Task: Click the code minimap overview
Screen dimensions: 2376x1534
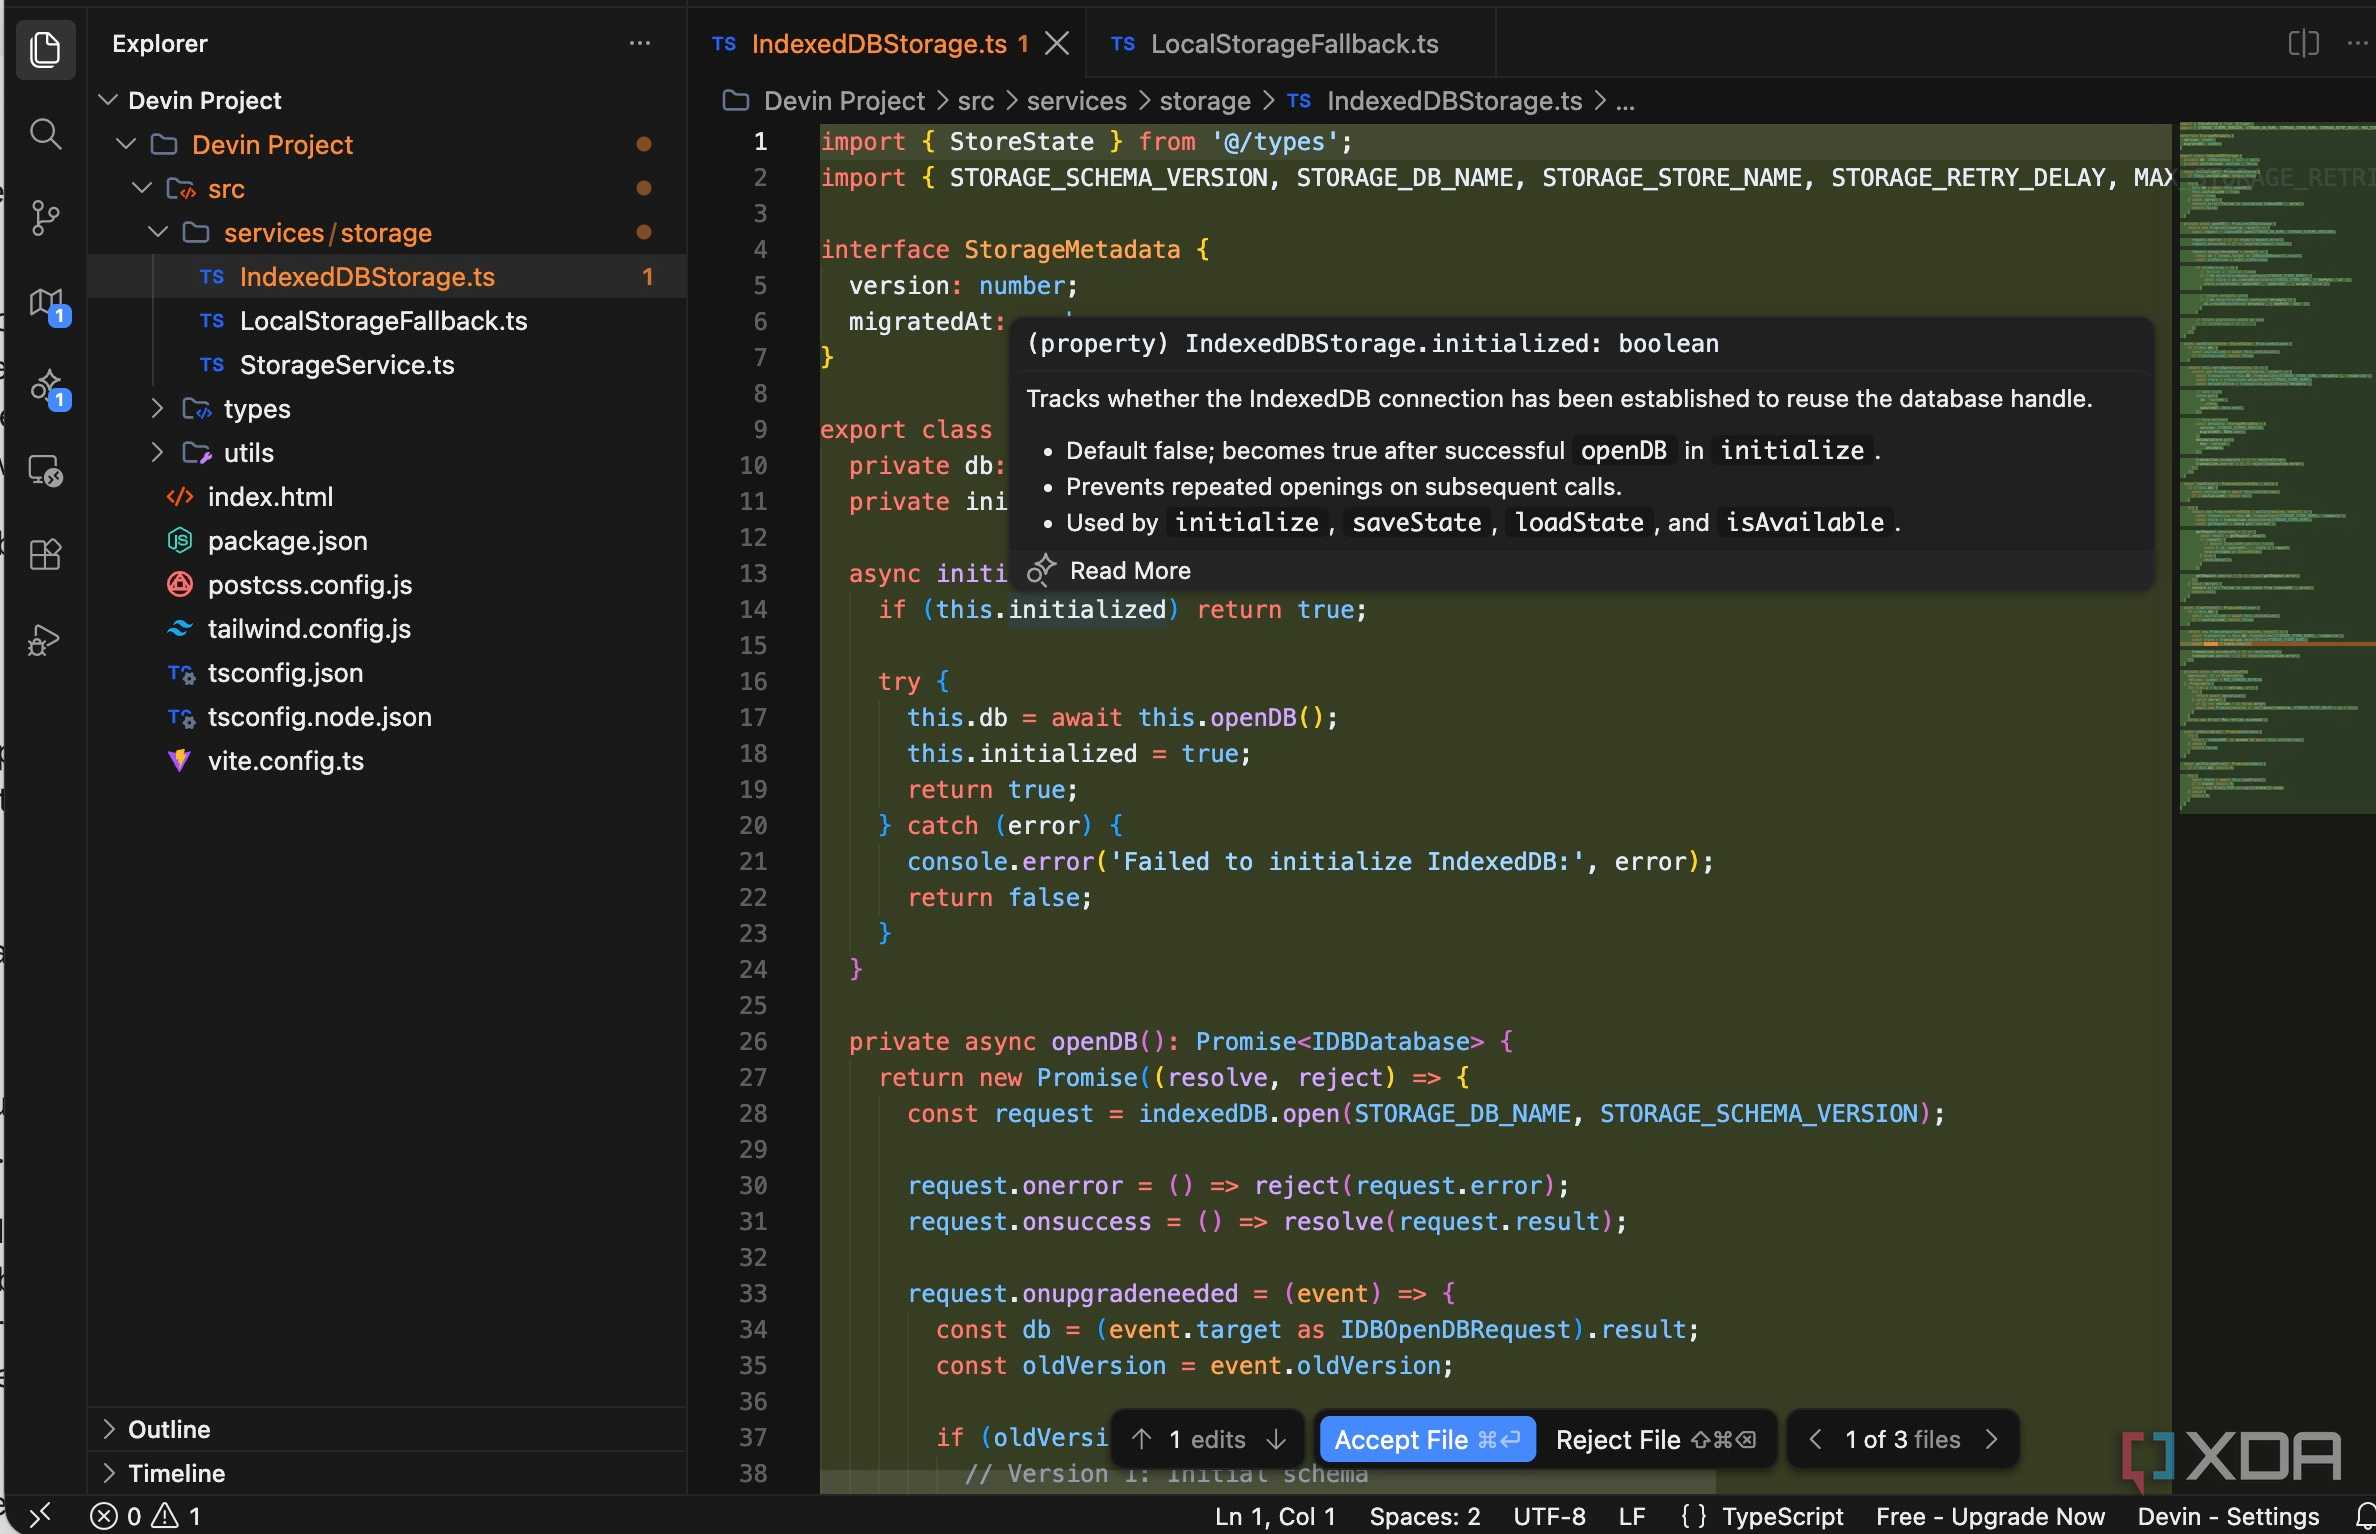Action: click(x=2276, y=467)
